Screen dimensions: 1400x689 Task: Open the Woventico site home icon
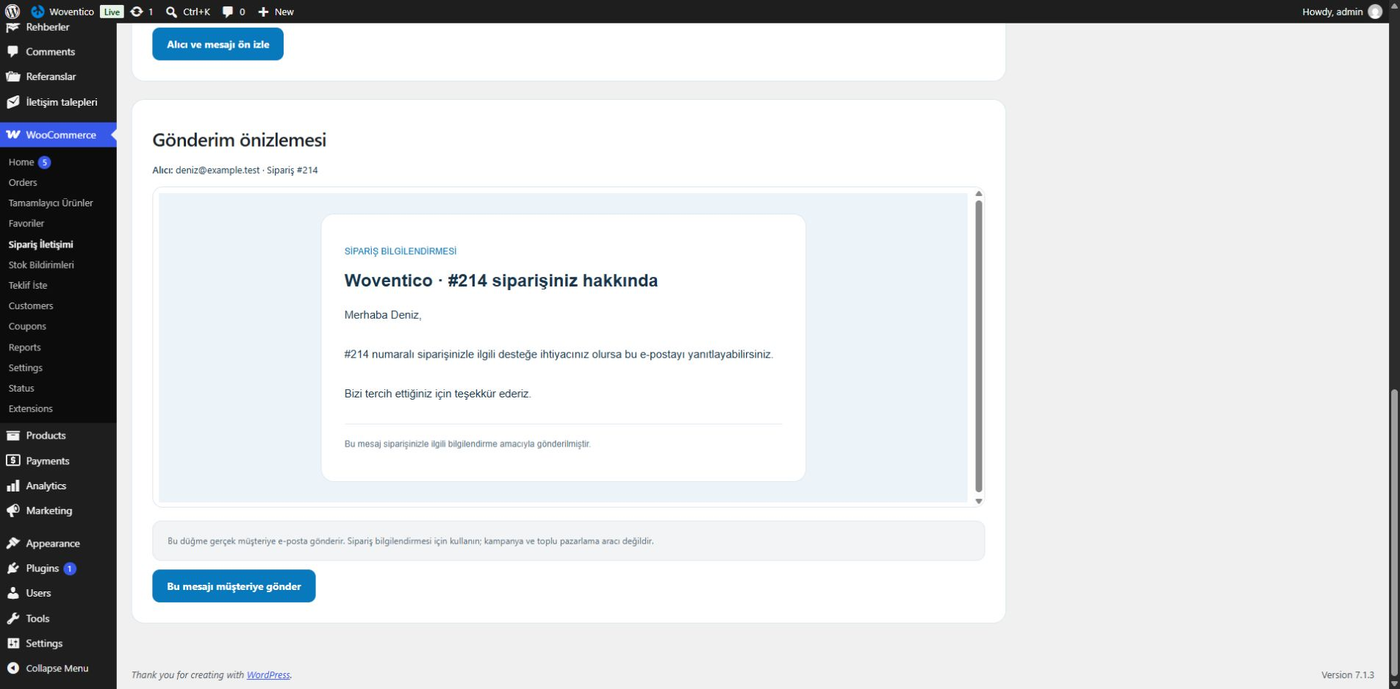click(x=37, y=12)
